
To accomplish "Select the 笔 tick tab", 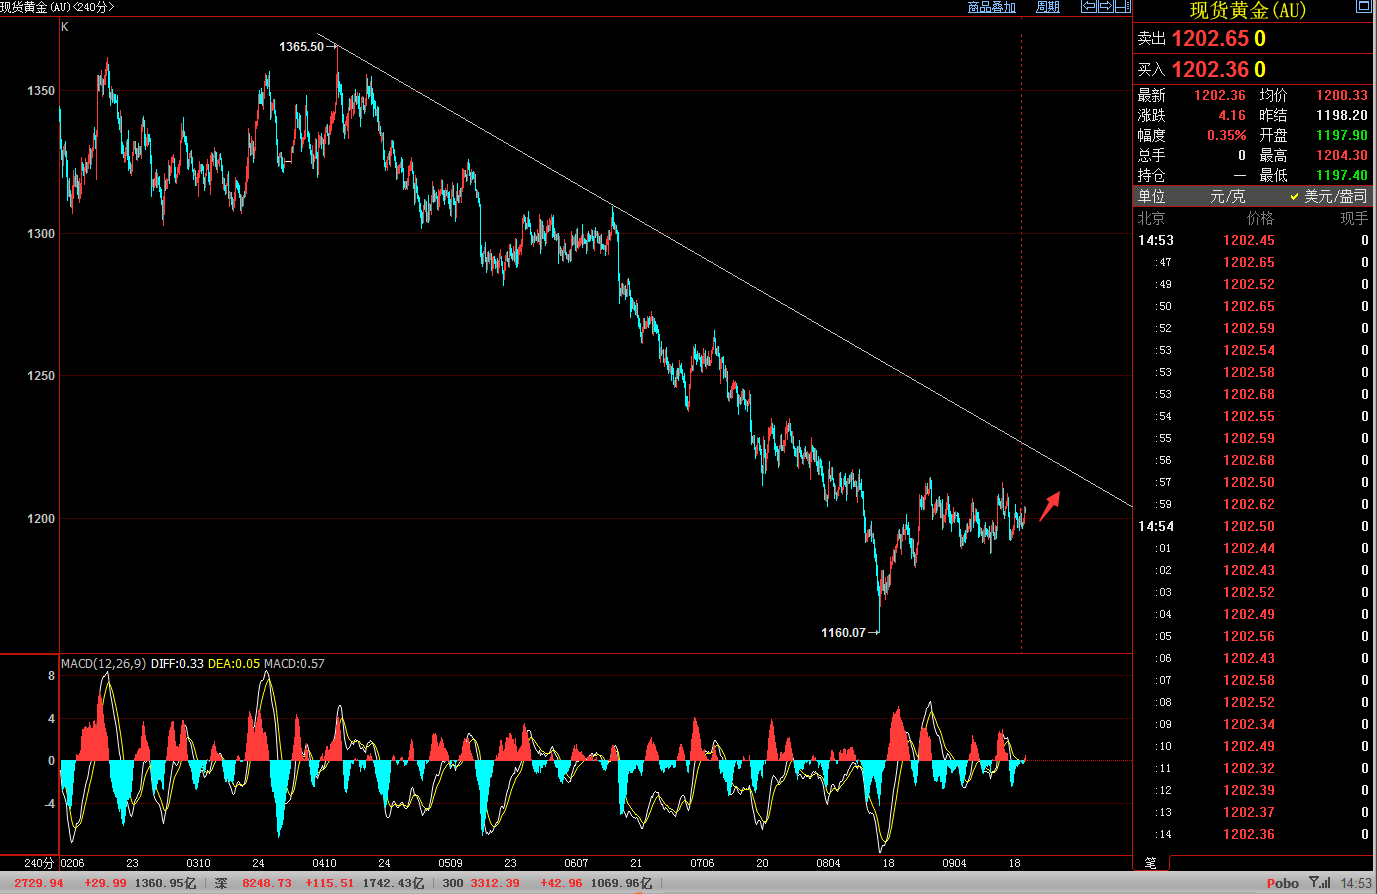I will tap(1150, 862).
